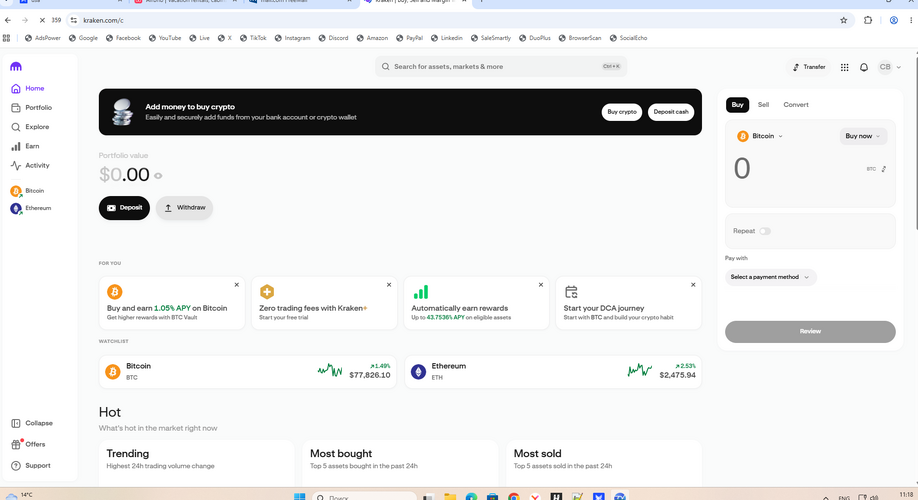Open the Earn section
The width and height of the screenshot is (918, 500).
[x=25, y=146]
